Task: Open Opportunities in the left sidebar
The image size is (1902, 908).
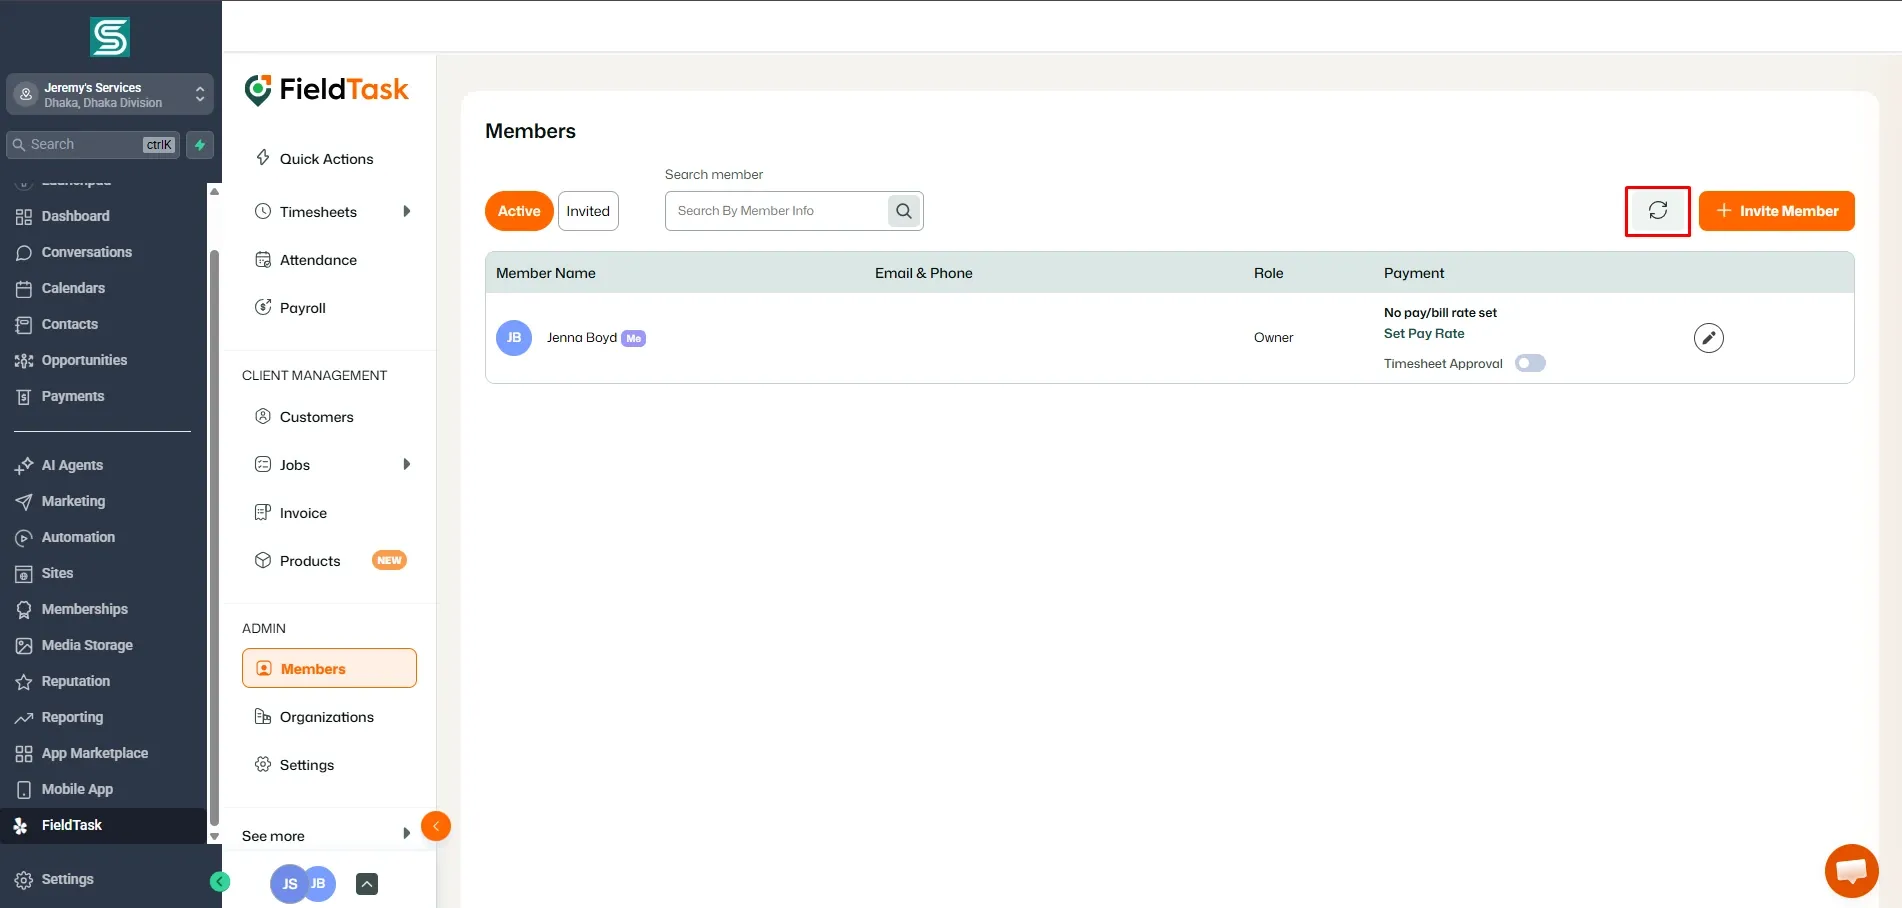Action: pyautogui.click(x=84, y=360)
